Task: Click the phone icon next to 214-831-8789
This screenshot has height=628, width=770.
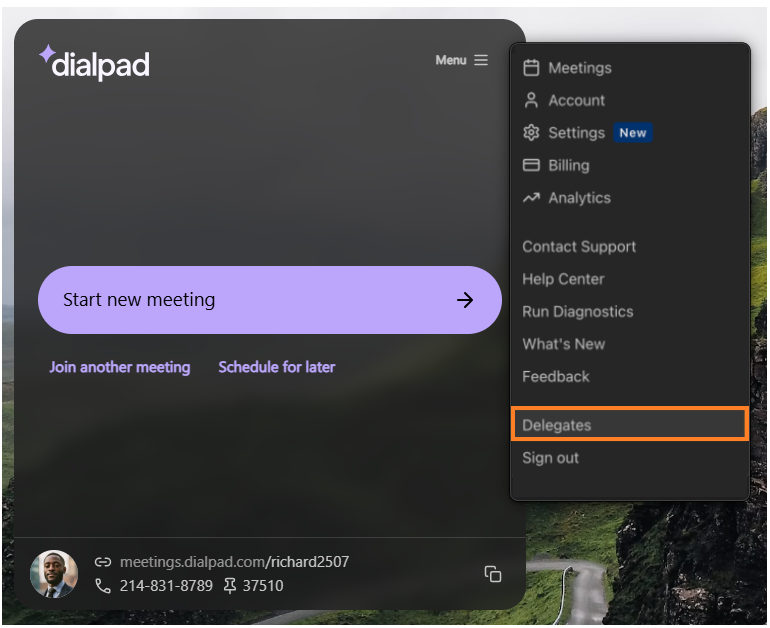Action: point(103,586)
